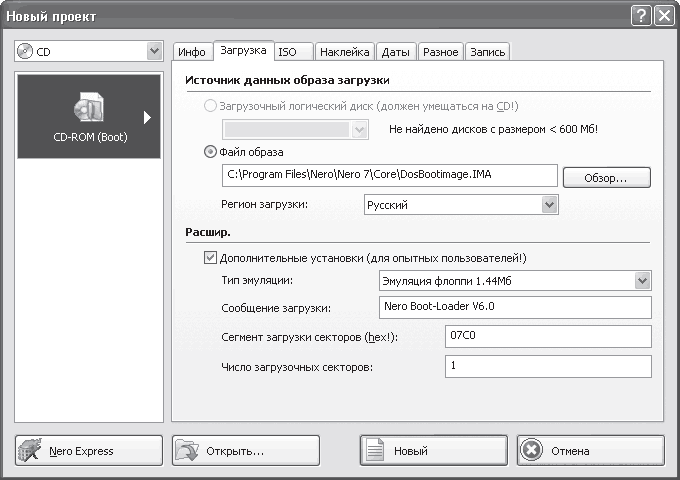Click the image file path input field
Screen dimensions: 680x480
[389, 176]
